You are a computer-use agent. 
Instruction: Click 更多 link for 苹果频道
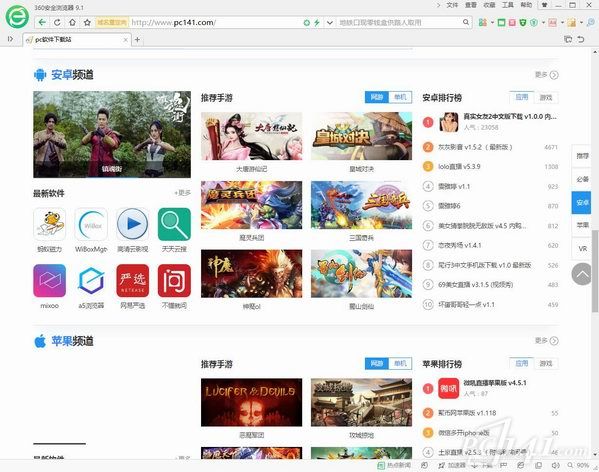click(547, 341)
